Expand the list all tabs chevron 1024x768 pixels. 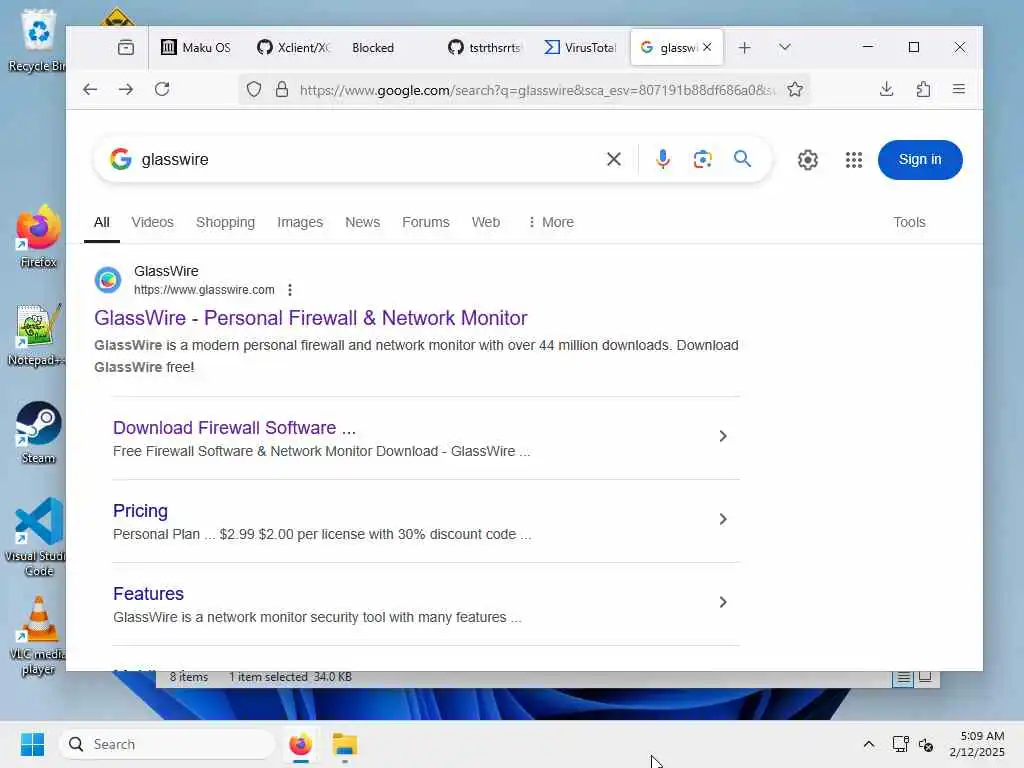[x=785, y=47]
